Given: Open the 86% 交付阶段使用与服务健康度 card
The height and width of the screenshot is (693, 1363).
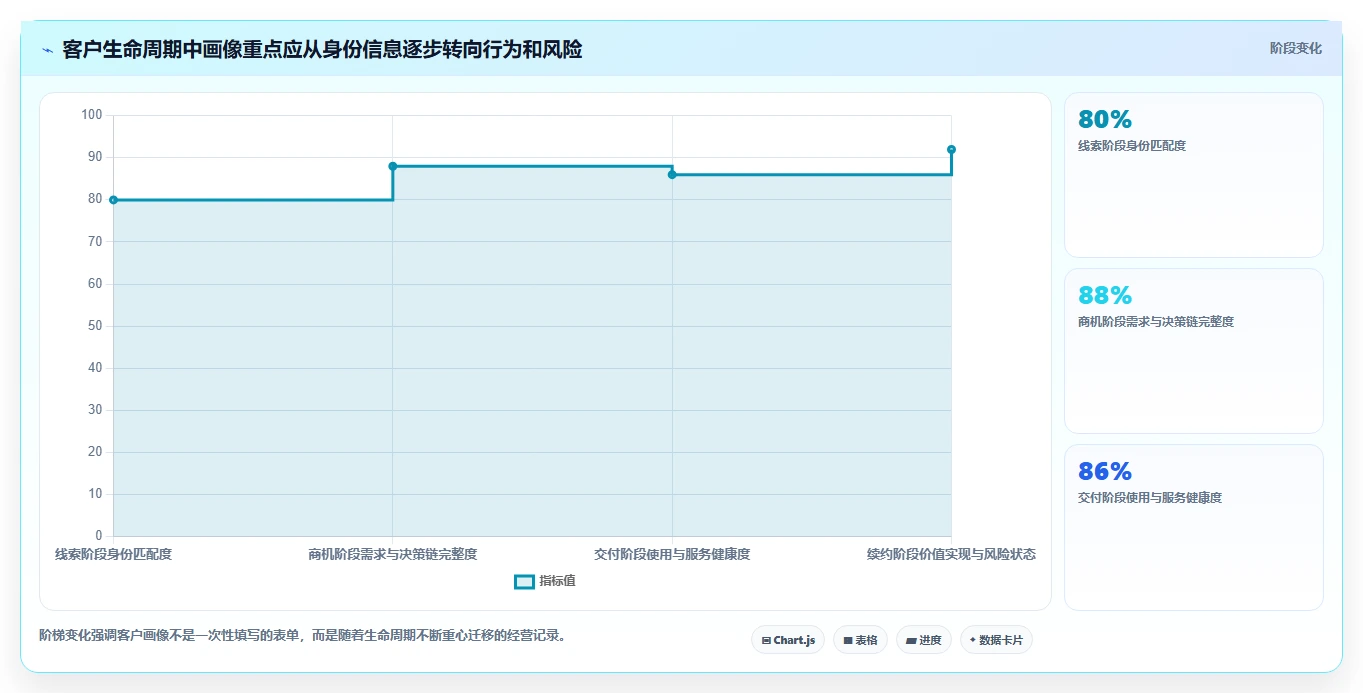Looking at the screenshot, I should click(1194, 527).
